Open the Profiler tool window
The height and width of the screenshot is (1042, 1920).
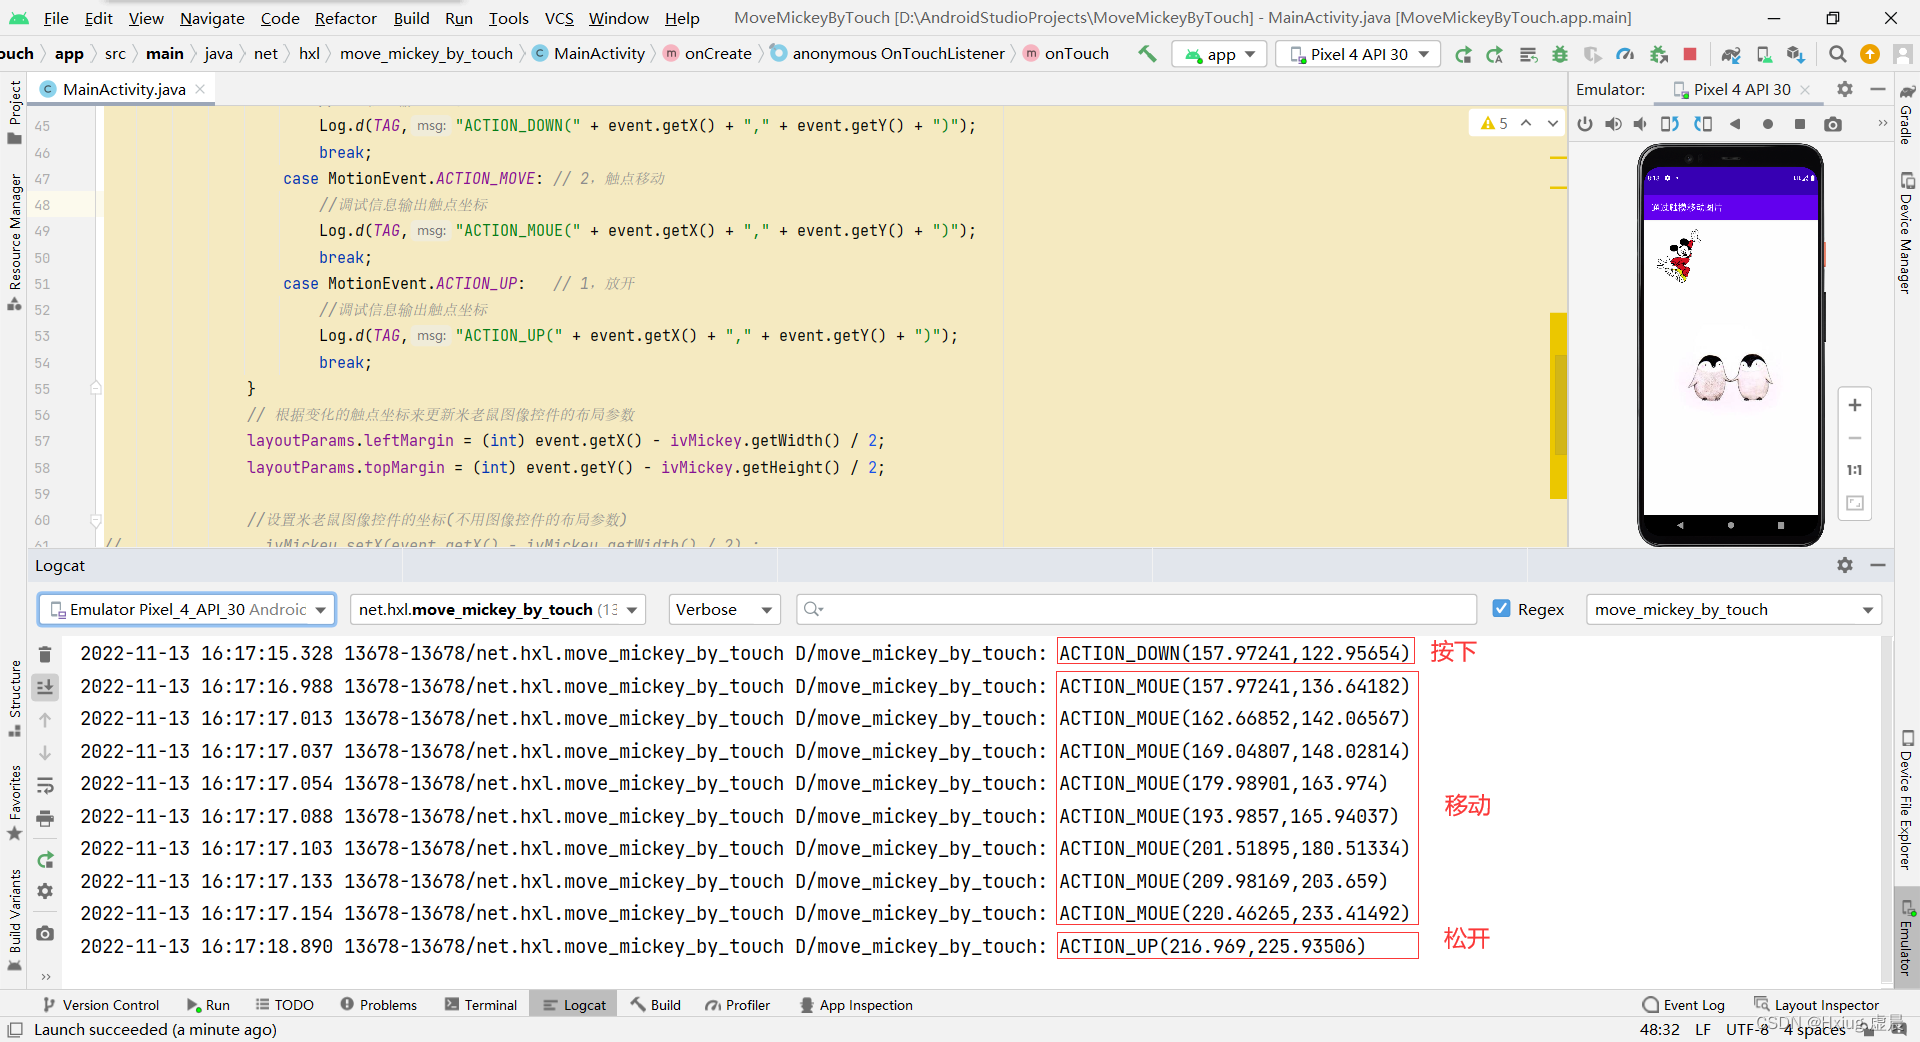tap(737, 1005)
